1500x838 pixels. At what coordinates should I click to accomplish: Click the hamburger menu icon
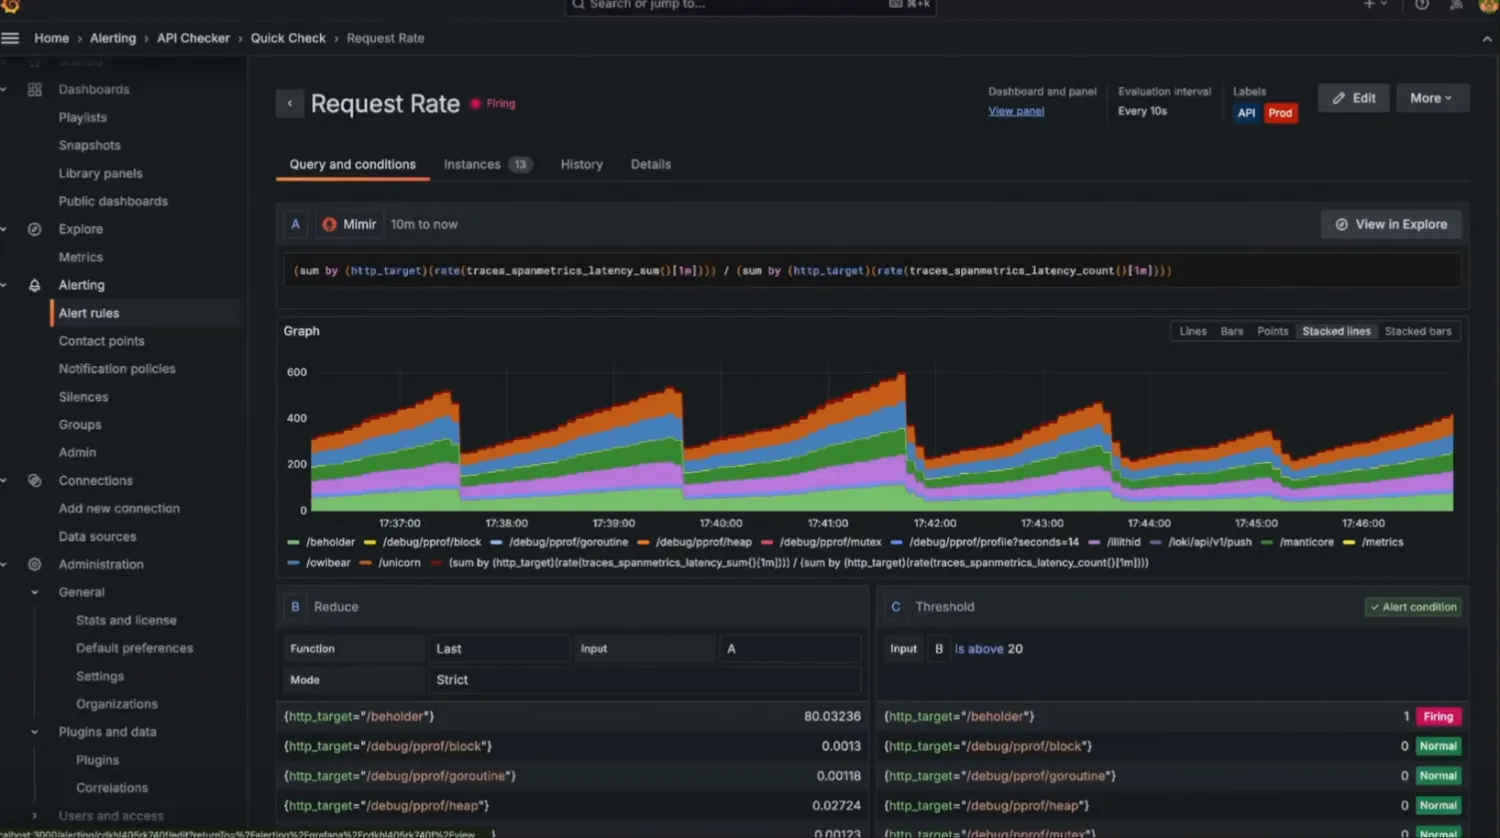click(11, 38)
